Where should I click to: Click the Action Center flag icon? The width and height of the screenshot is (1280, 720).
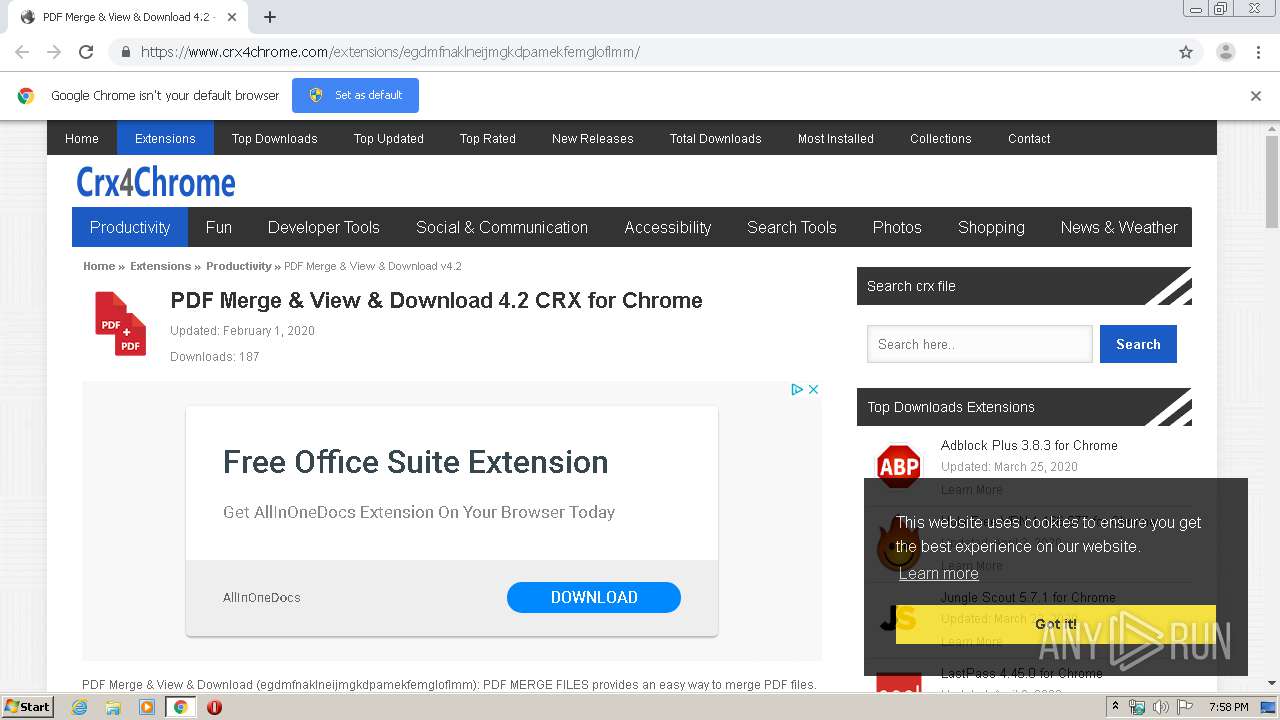(x=1185, y=707)
